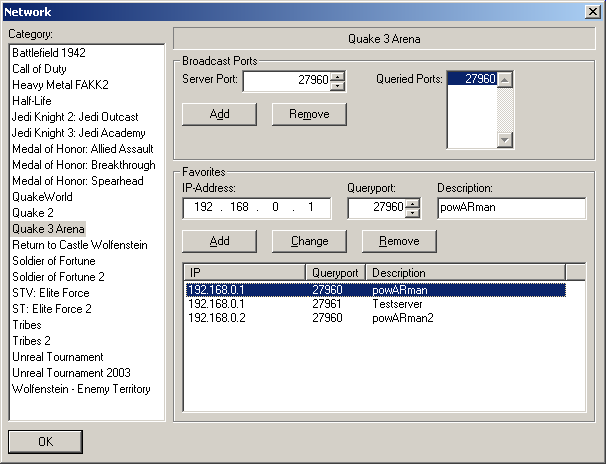
Task: Confirm dialog with OK button
Action: [x=45, y=442]
